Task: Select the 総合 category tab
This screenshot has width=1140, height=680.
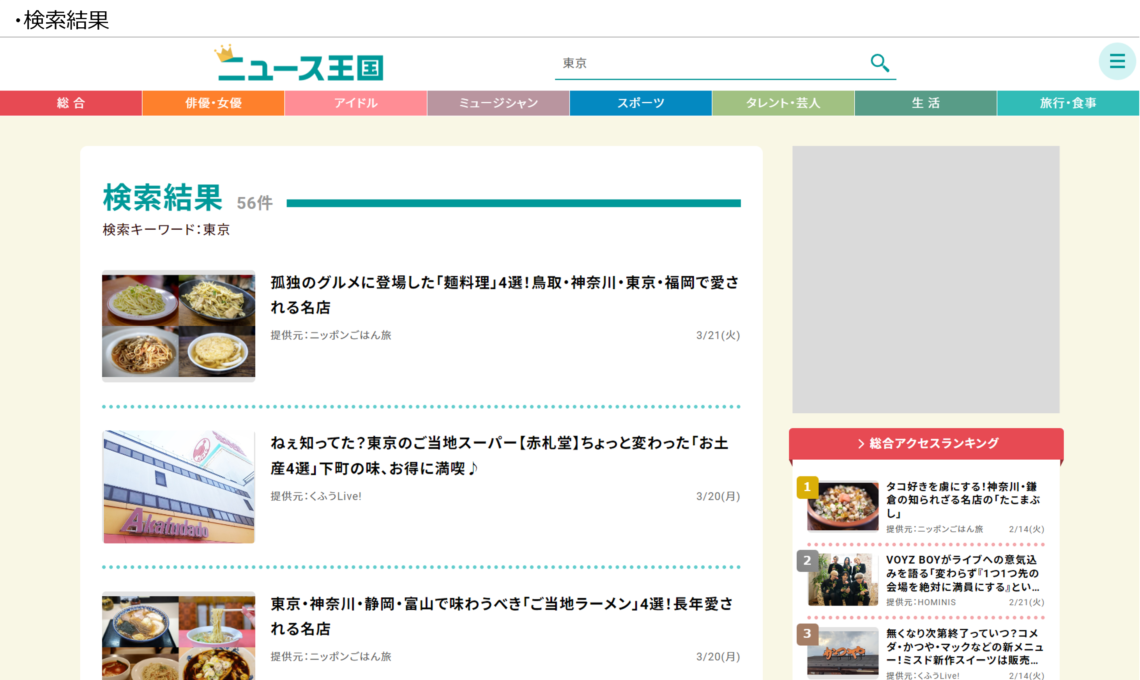Action: tap(71, 103)
